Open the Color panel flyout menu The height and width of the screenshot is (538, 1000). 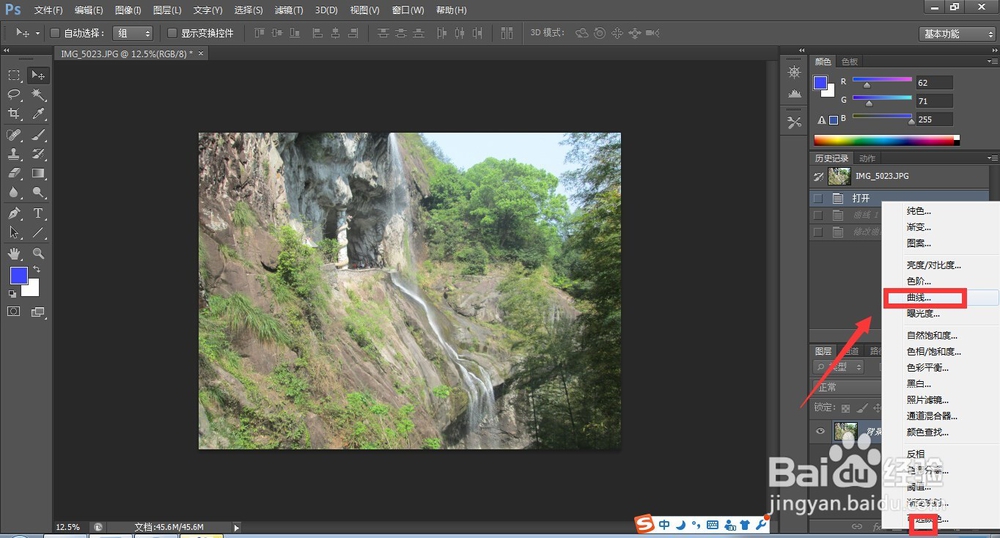992,61
